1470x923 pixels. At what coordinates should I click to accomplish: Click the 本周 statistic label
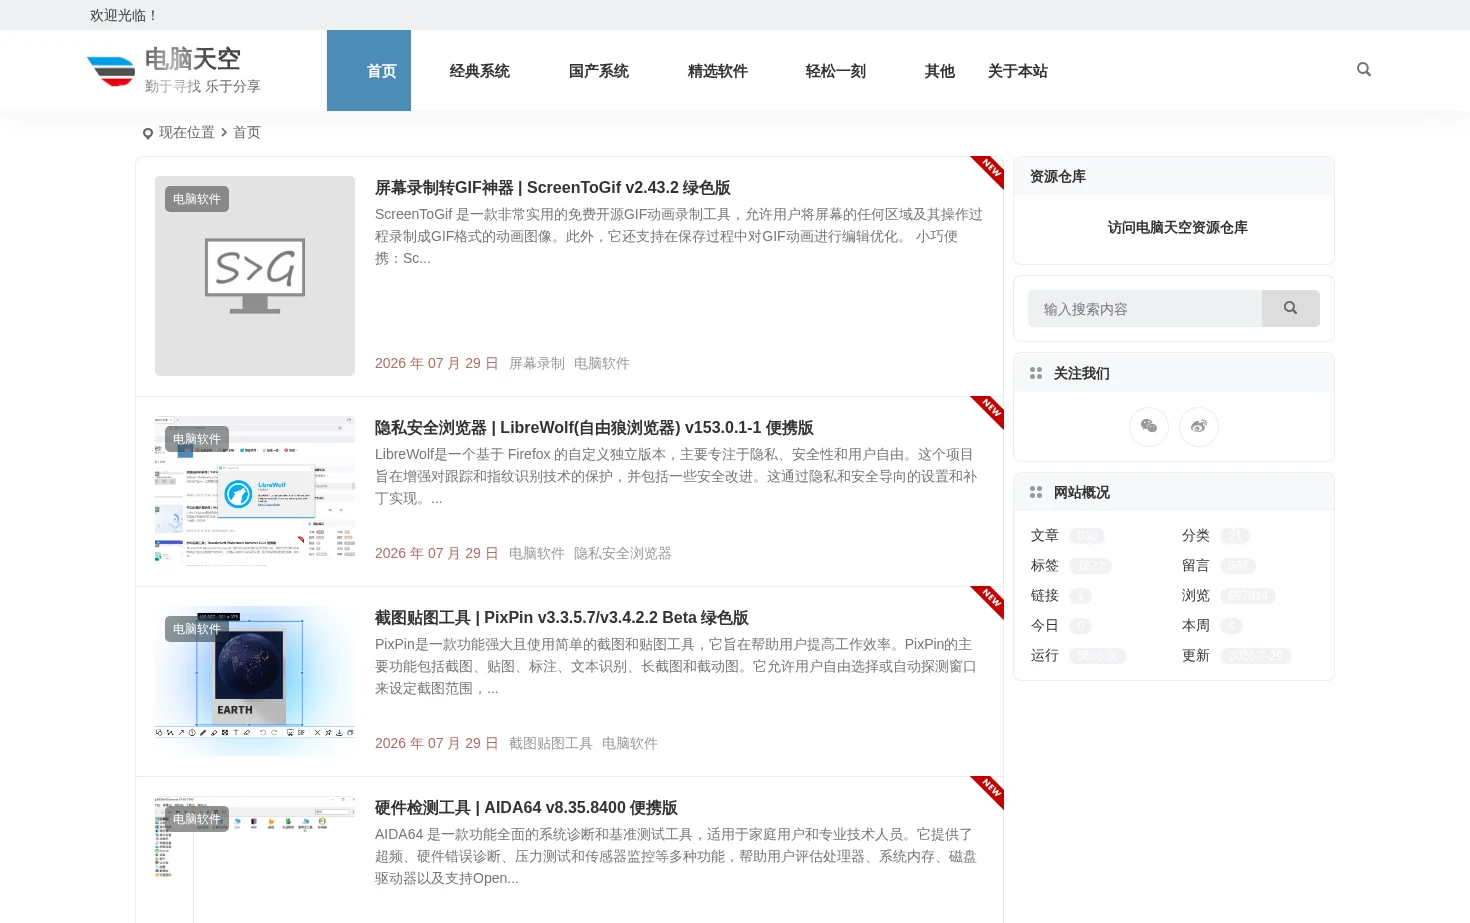(1196, 626)
